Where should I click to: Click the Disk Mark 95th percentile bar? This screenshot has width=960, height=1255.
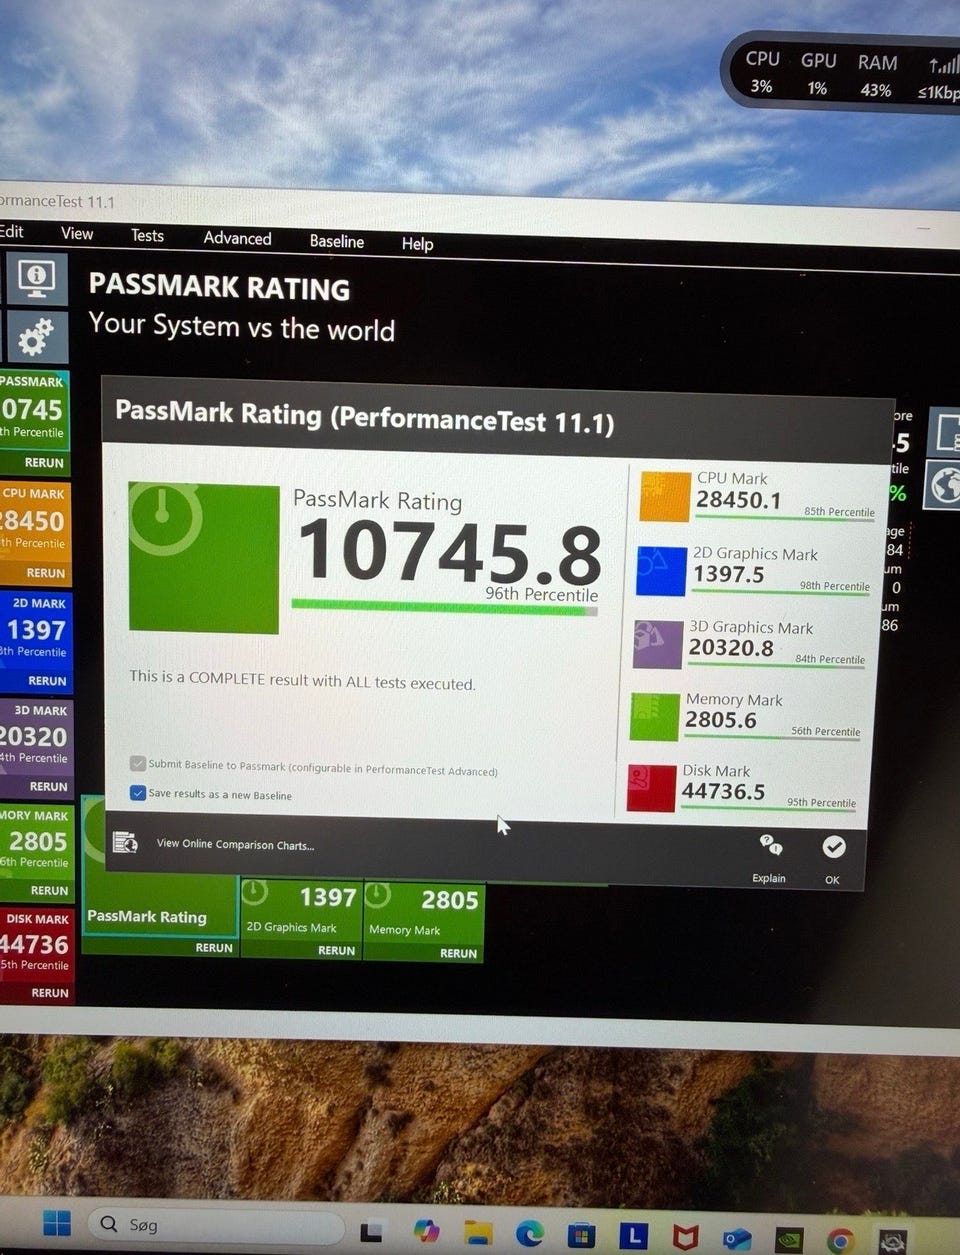[x=768, y=809]
